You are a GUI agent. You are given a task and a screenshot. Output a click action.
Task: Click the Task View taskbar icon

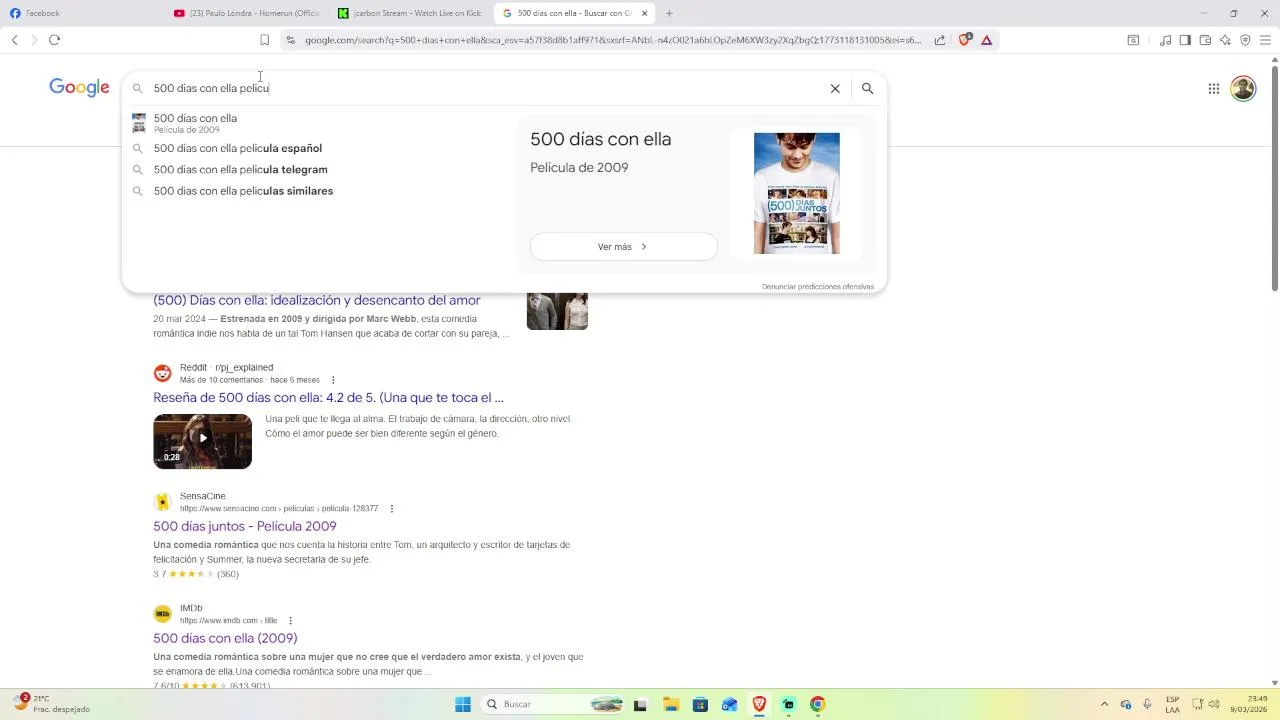pyautogui.click(x=640, y=704)
